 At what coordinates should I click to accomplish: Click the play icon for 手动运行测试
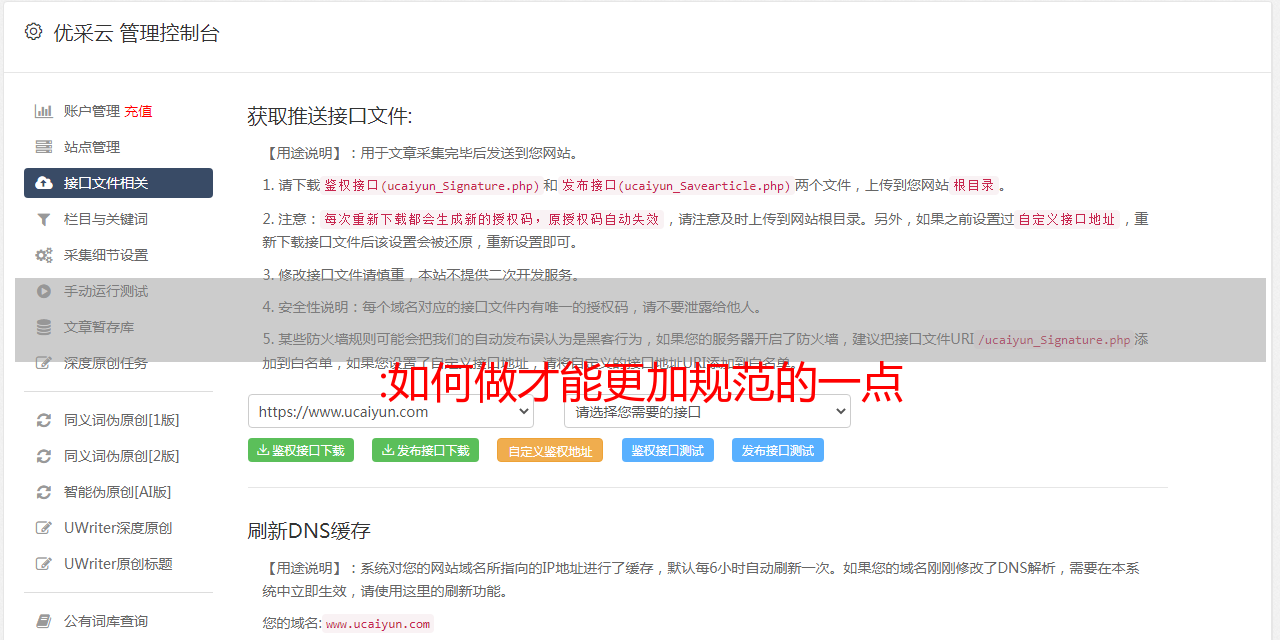[x=44, y=291]
